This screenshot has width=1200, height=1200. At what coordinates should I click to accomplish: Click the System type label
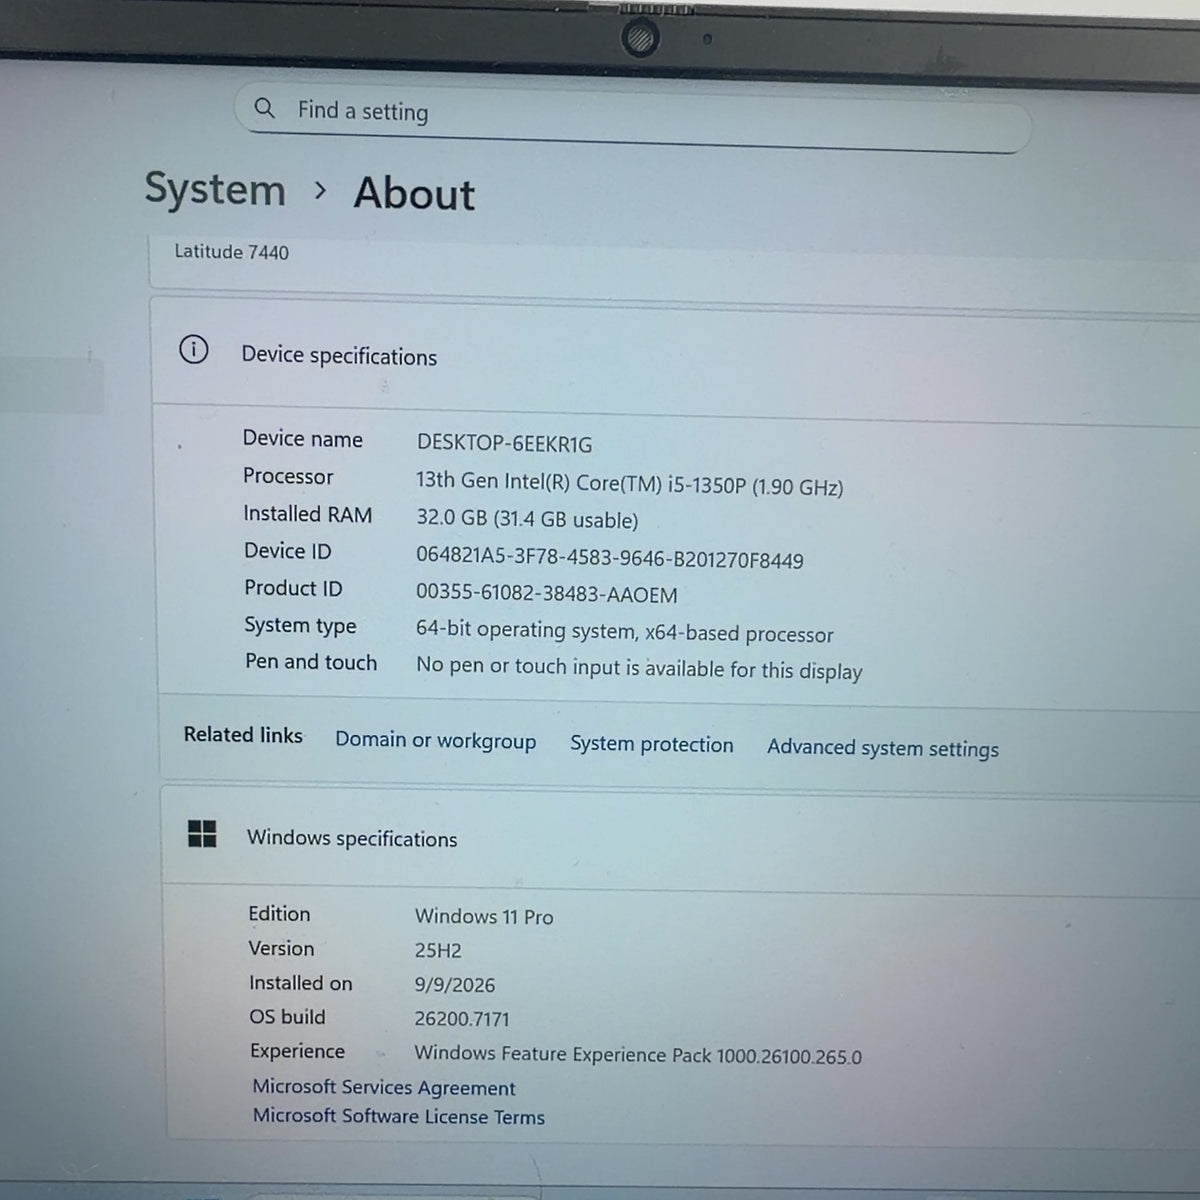(300, 626)
